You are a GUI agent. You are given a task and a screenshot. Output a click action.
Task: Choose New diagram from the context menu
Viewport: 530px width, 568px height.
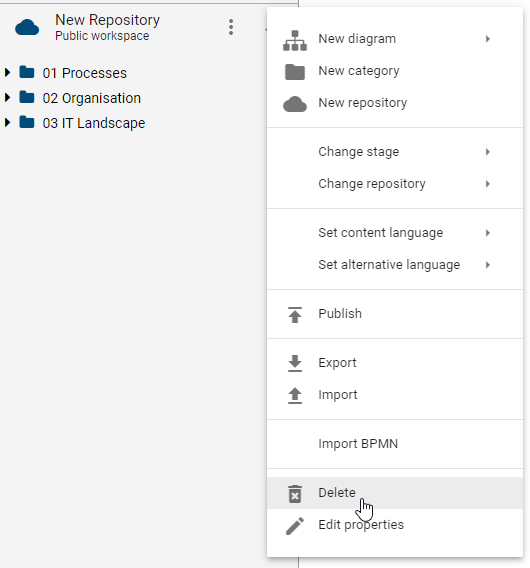click(395, 39)
